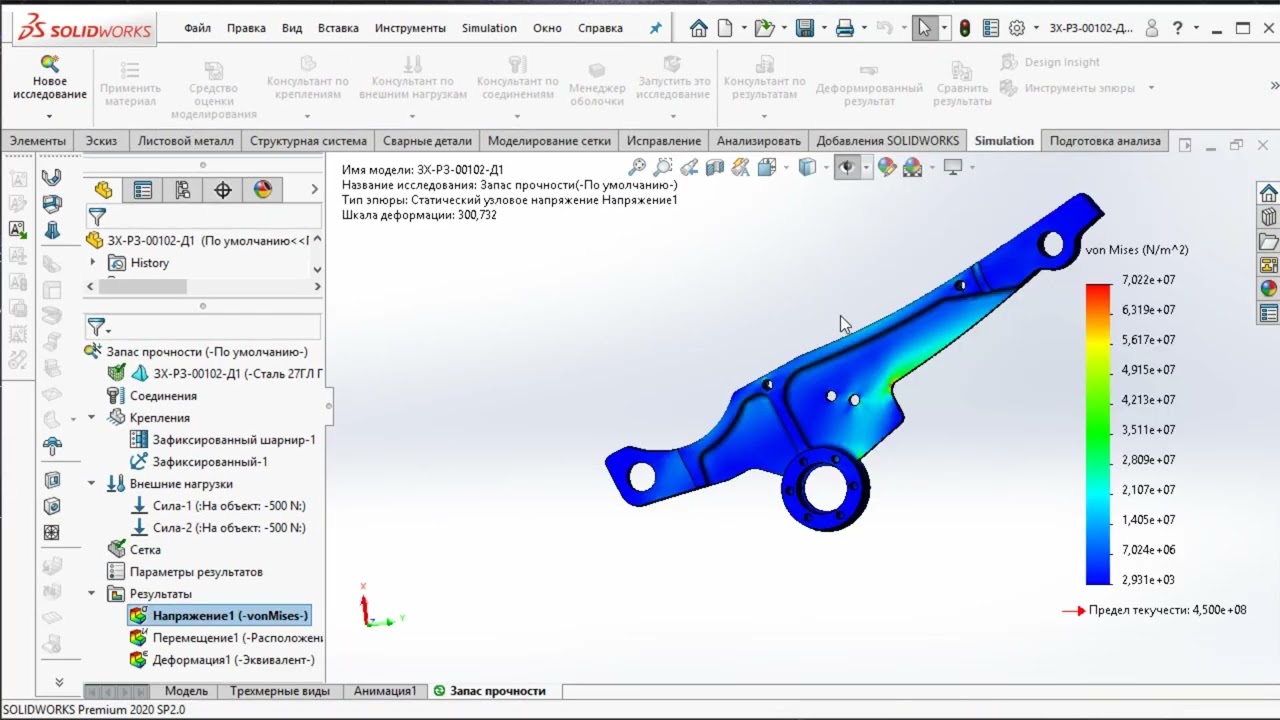Select Сила-1 load item

pyautogui.click(x=218, y=506)
